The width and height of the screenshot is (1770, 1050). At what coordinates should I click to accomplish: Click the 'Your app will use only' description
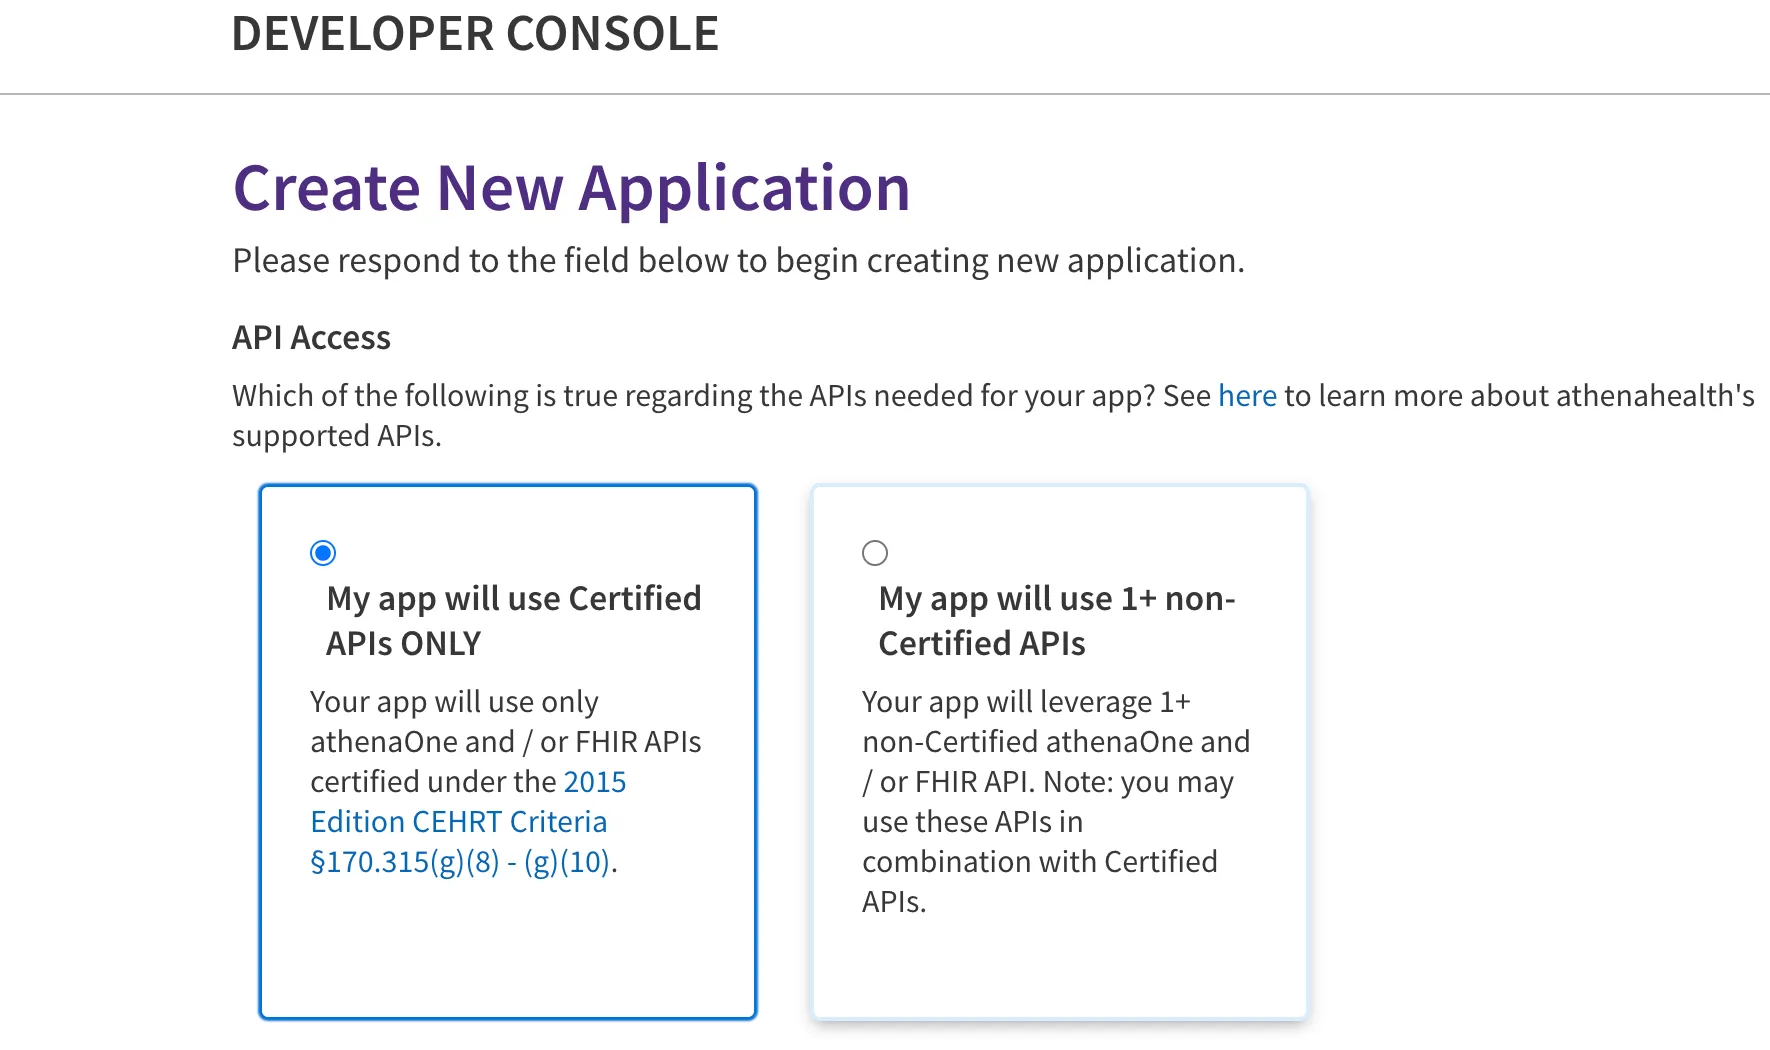506,782
